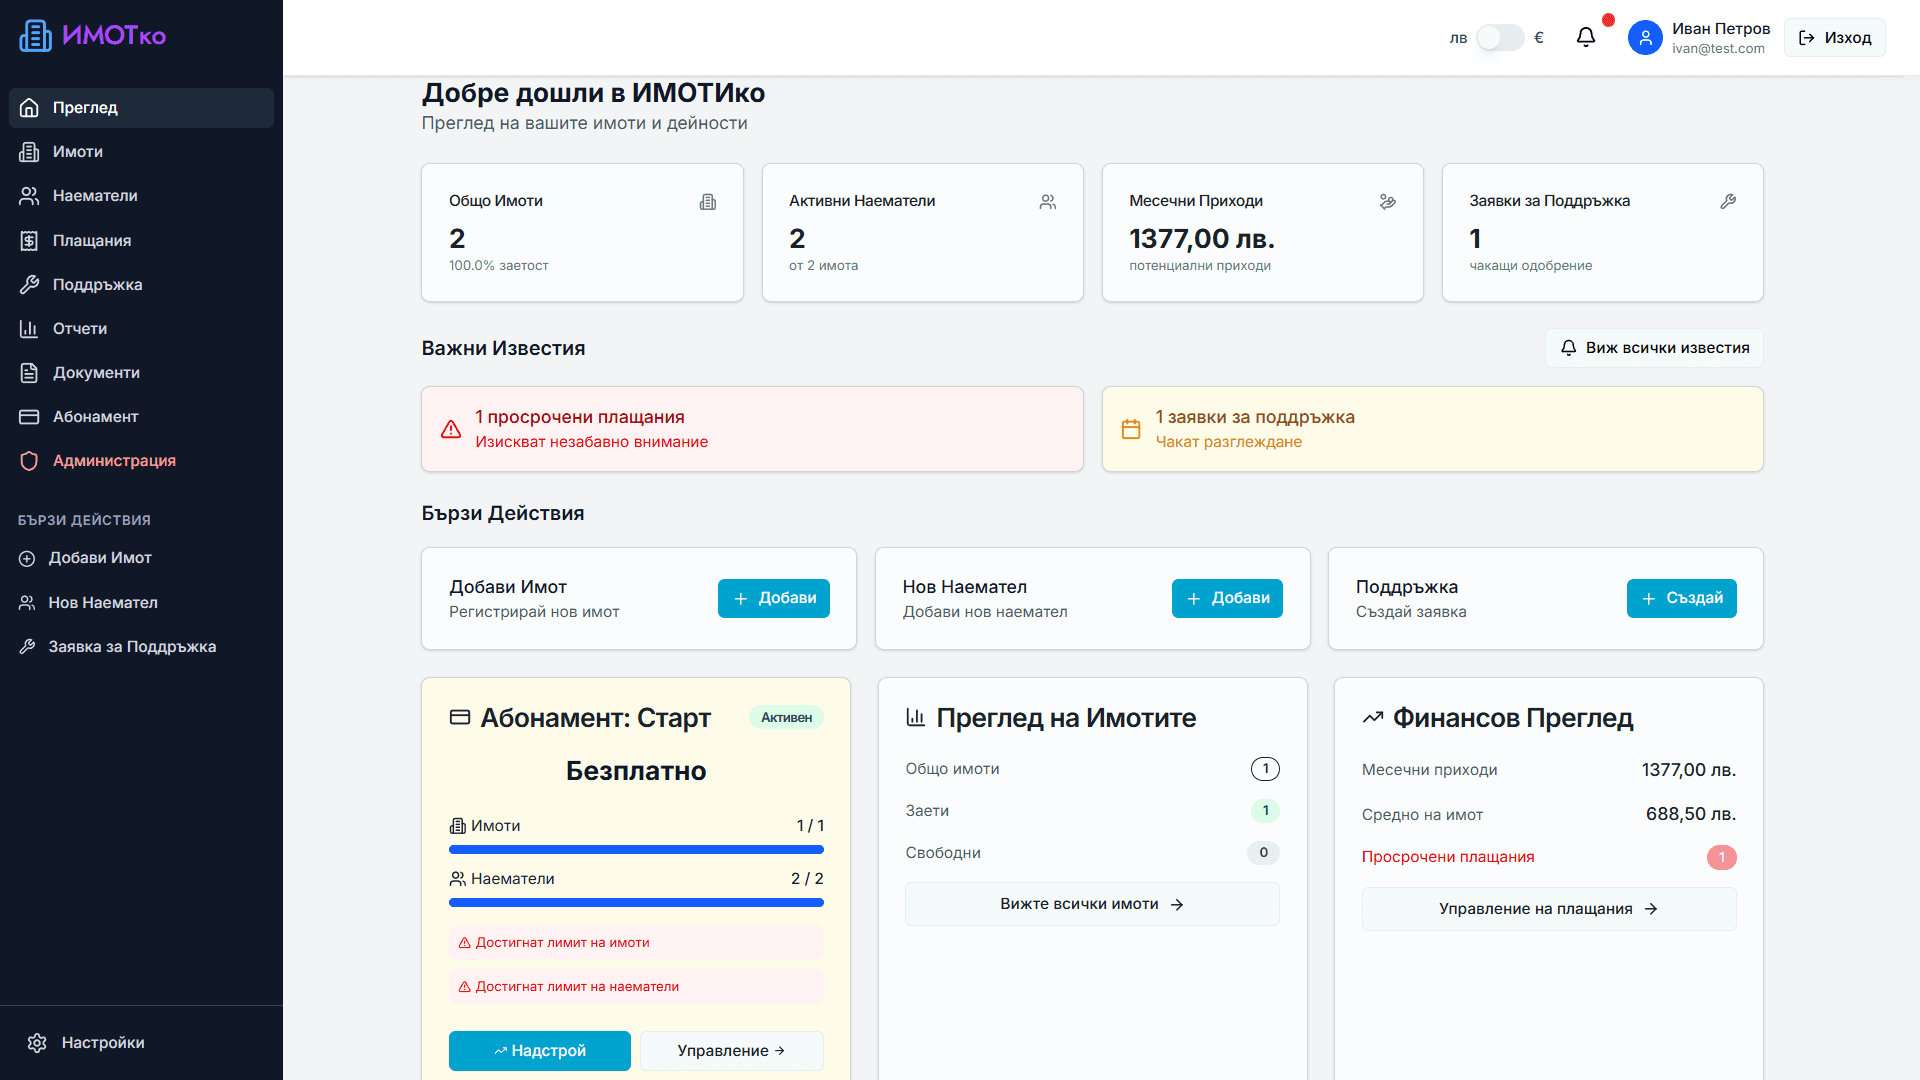Select Поддръжка in the sidebar
Viewport: 1920px width, 1080px height.
141,285
